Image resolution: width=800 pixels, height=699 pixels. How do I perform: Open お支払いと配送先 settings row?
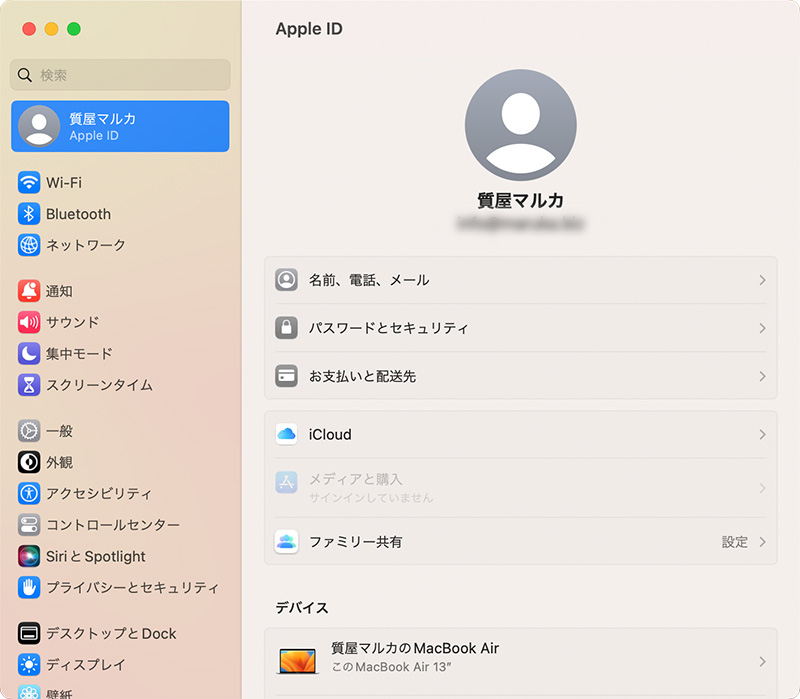(520, 376)
